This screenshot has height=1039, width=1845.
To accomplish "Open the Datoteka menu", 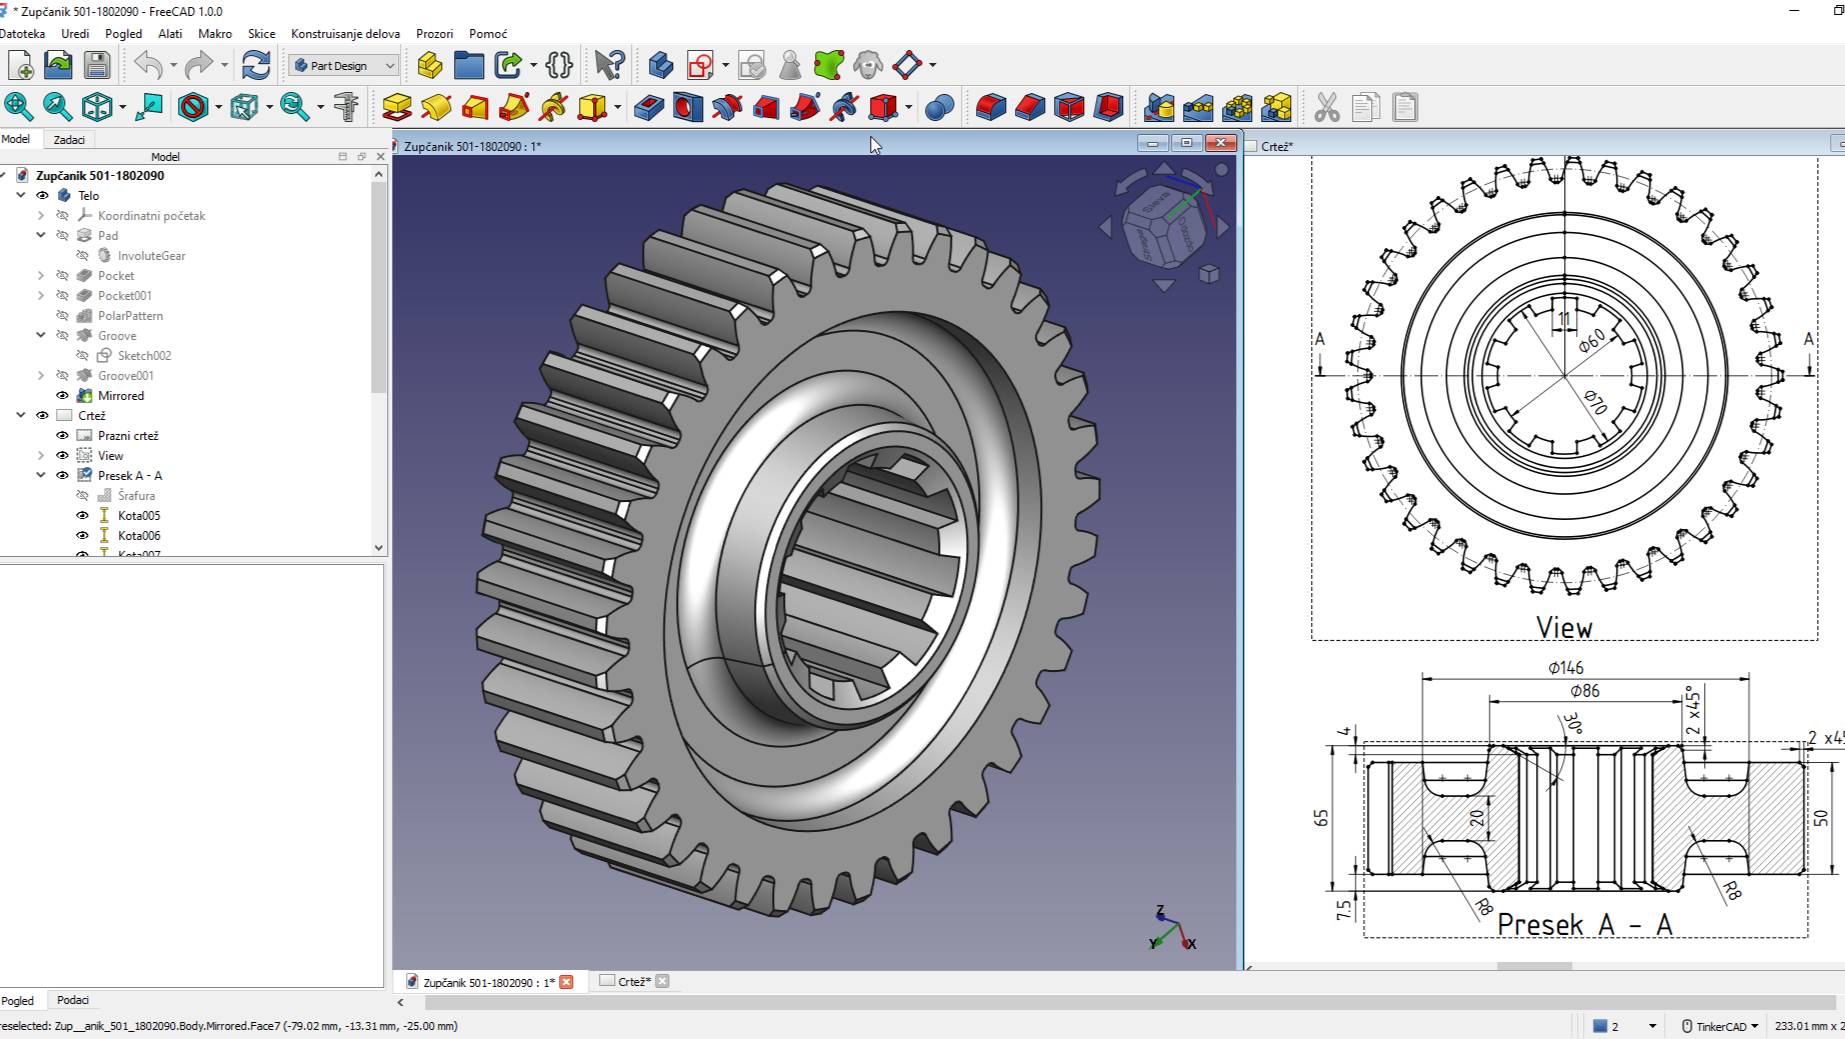I will pyautogui.click(x=22, y=34).
